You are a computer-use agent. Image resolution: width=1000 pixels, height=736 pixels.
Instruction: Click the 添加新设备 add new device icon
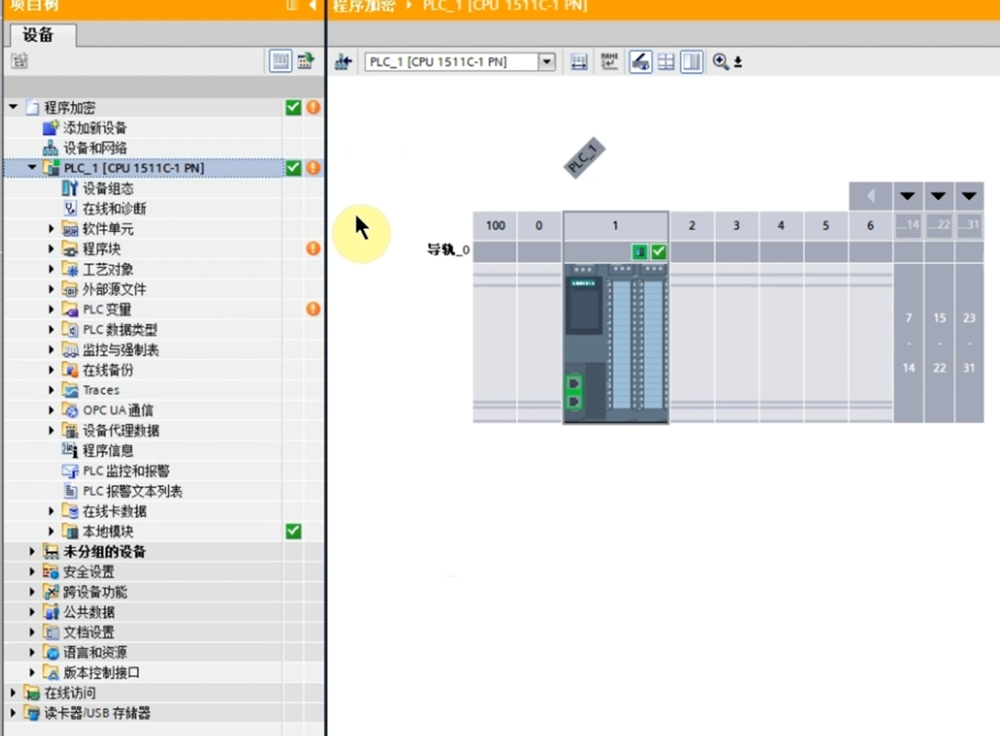coord(51,128)
